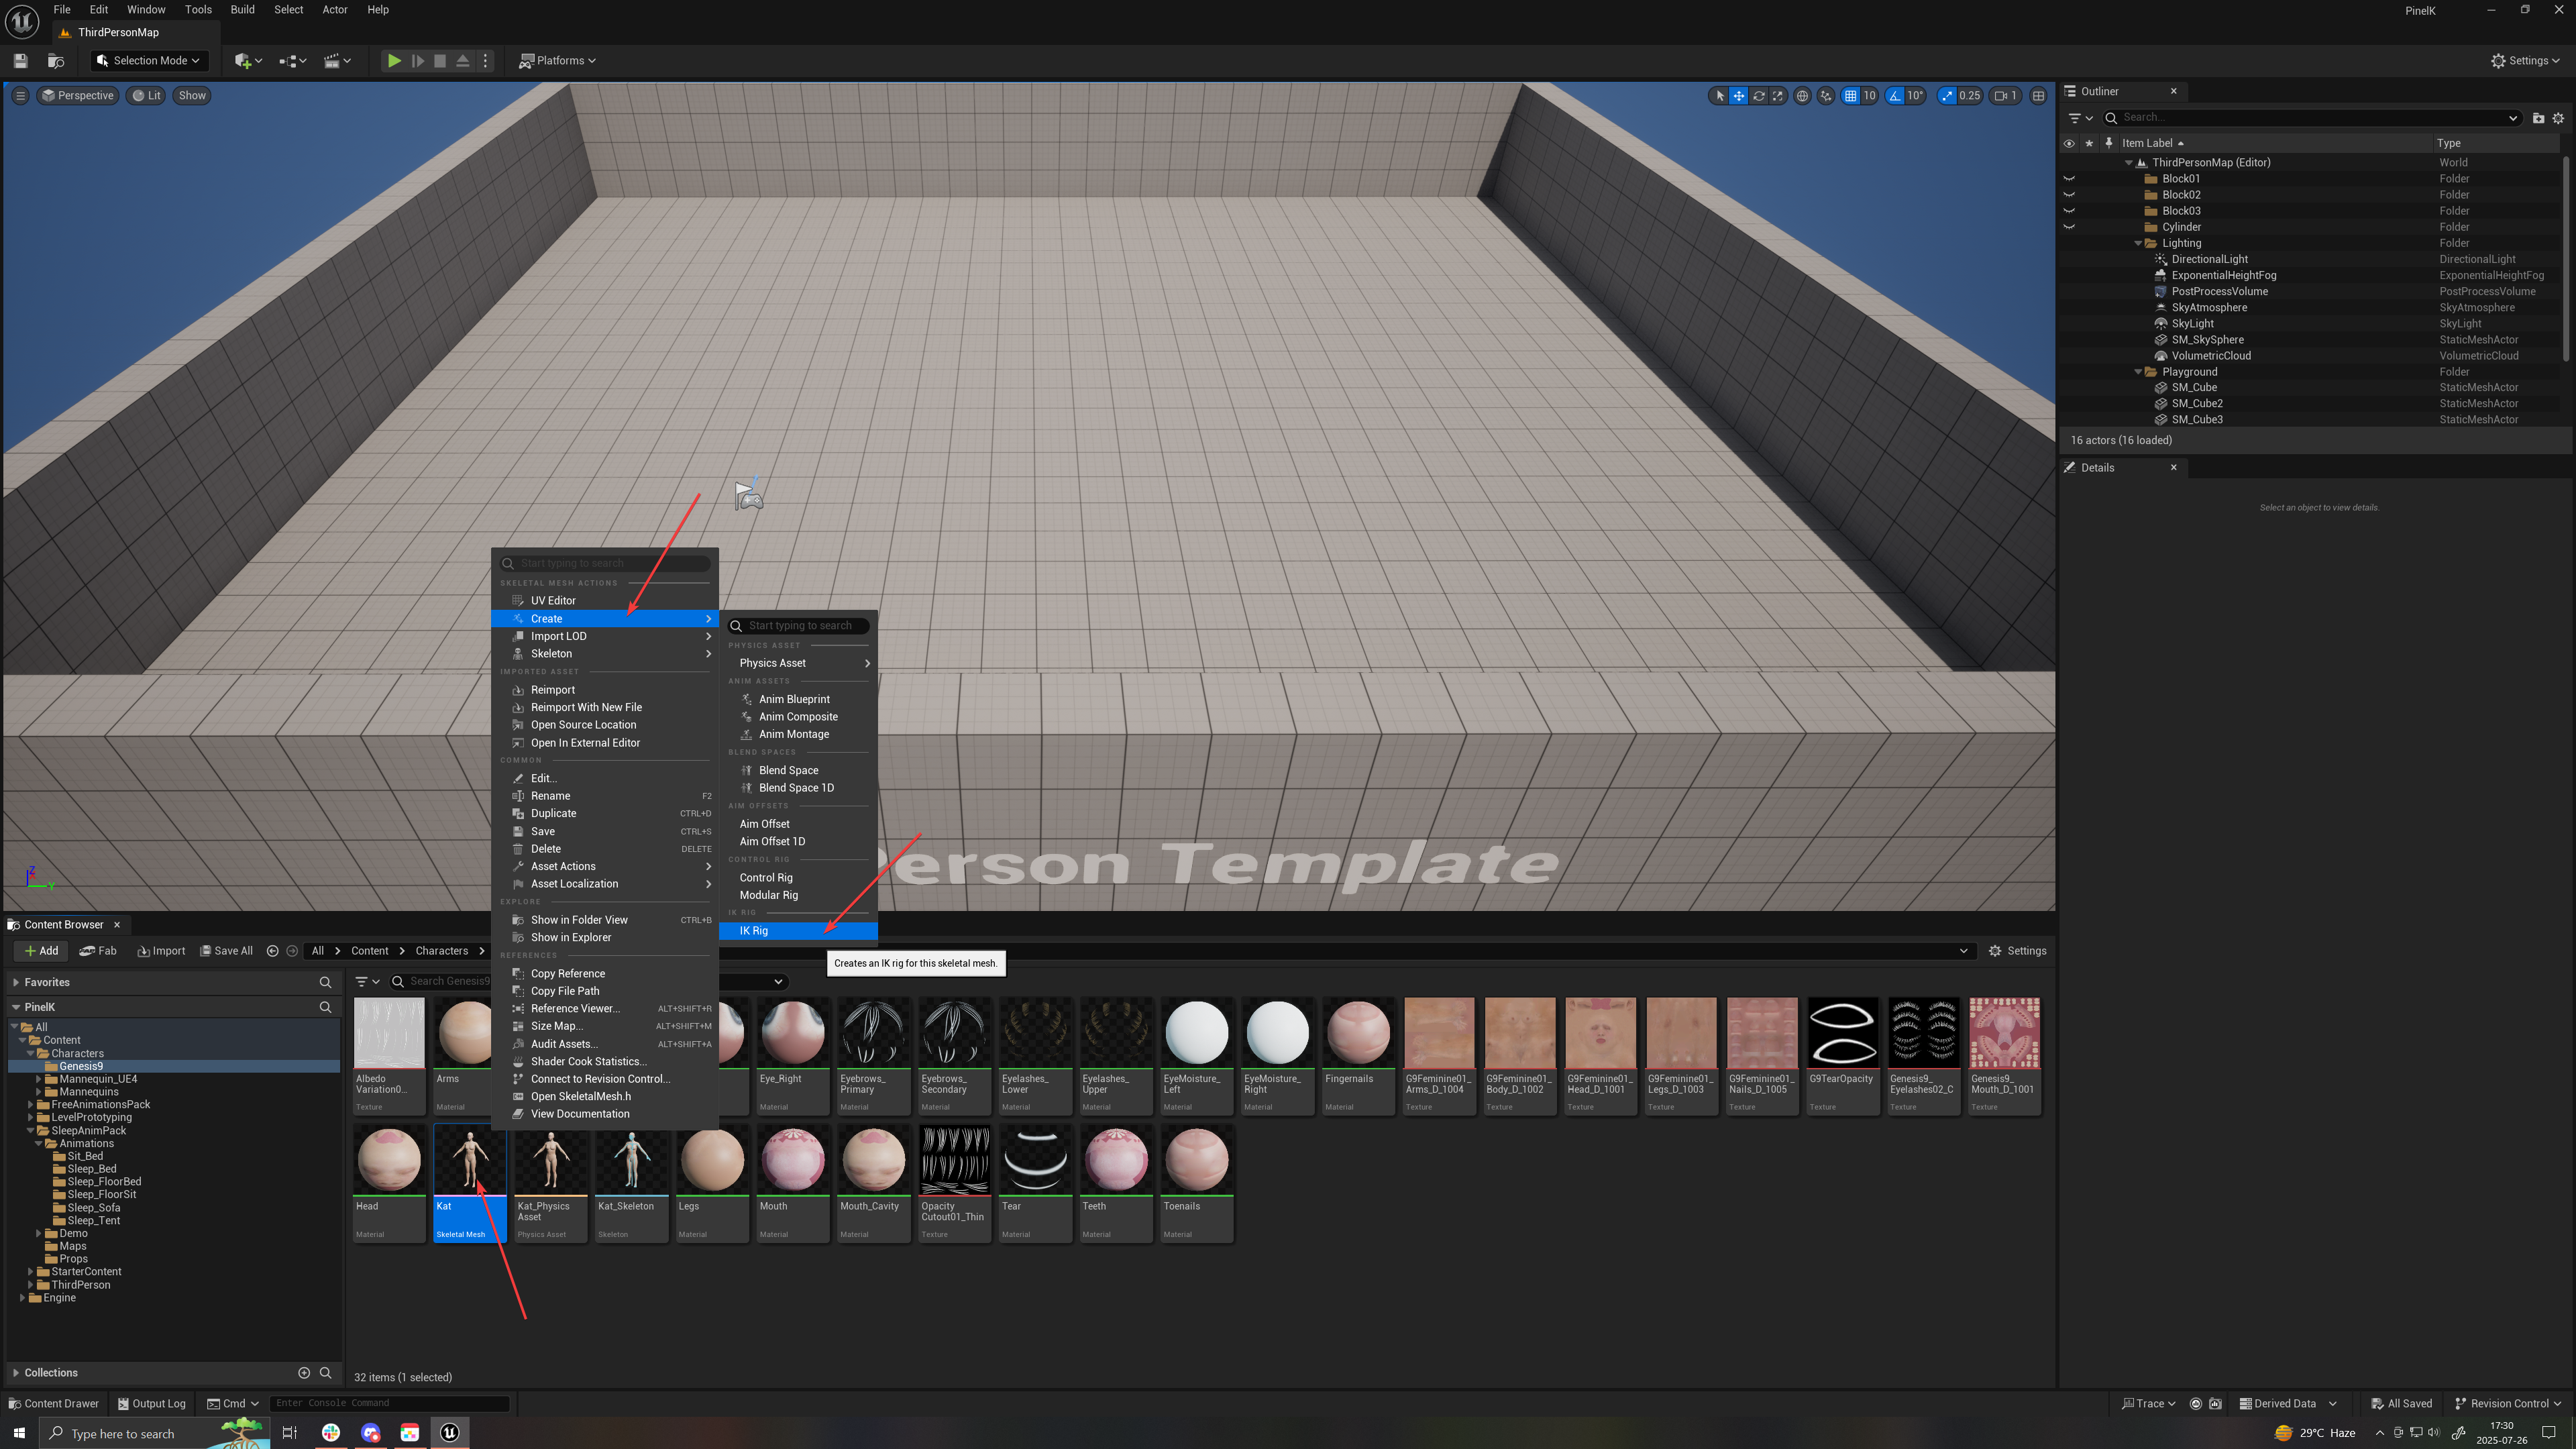Viewport: 2576px width, 1449px height.
Task: Click Save All in Content Browser
Action: [226, 951]
